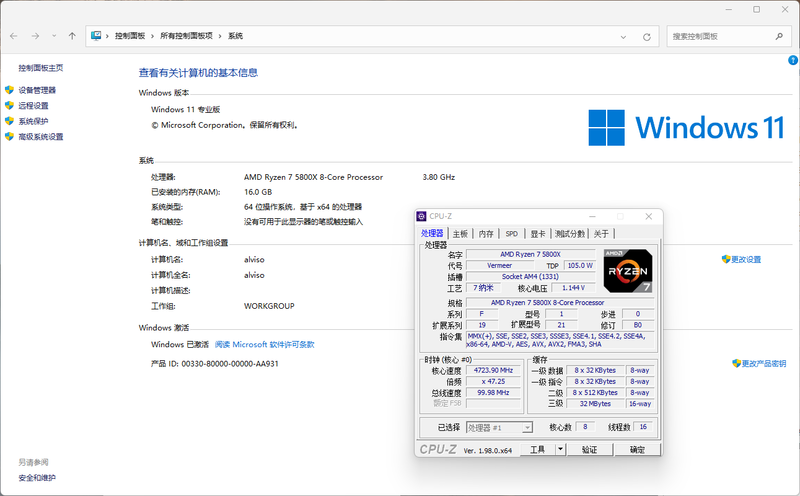Open the 显卡 tab in CPU-Z
Viewport: 800px width, 496px height.
coord(538,234)
